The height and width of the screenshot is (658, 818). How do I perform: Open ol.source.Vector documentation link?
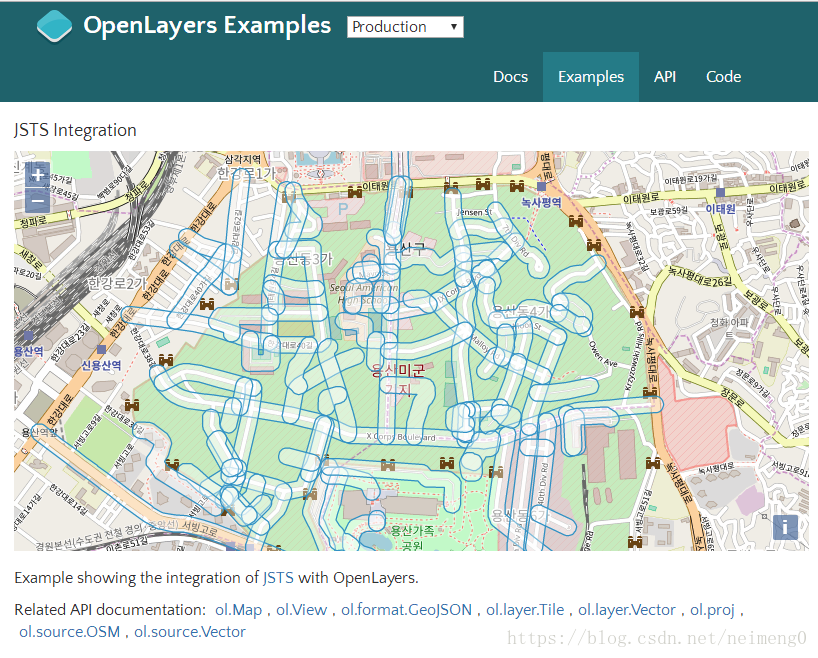click(x=190, y=631)
